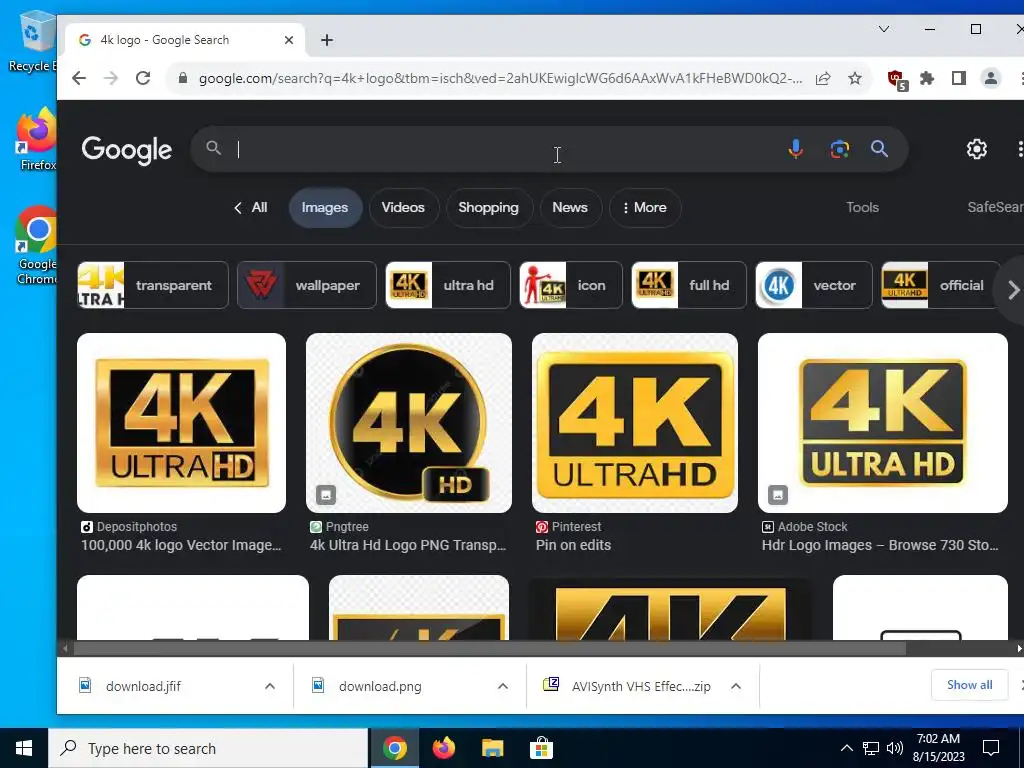Start voice search with microphone icon
1024x768 pixels.
795,149
